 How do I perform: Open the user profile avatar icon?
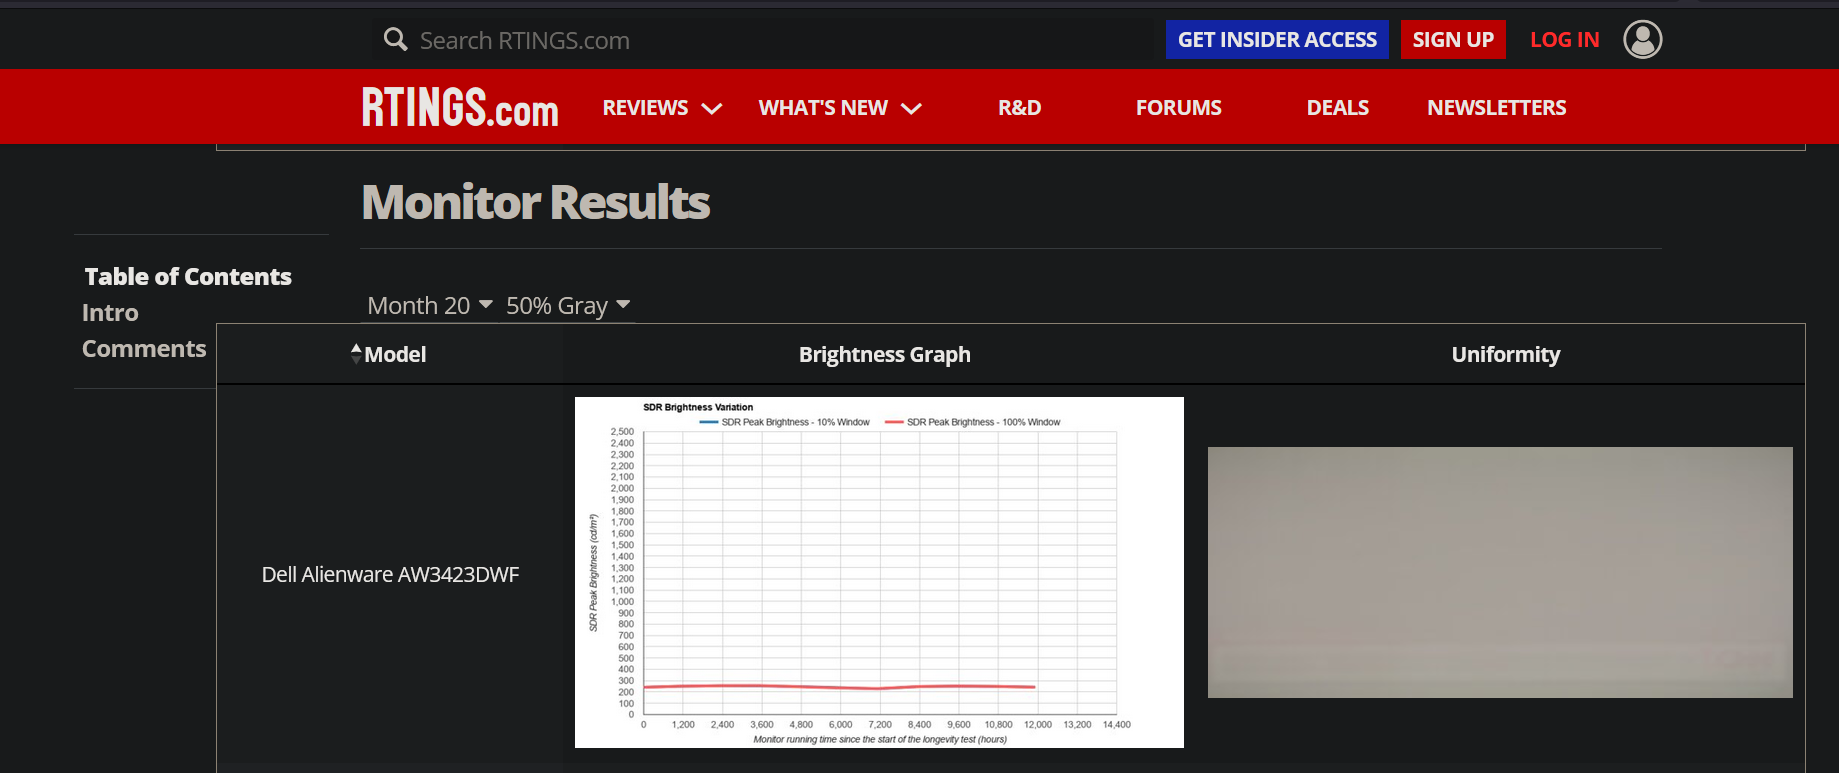click(x=1643, y=40)
